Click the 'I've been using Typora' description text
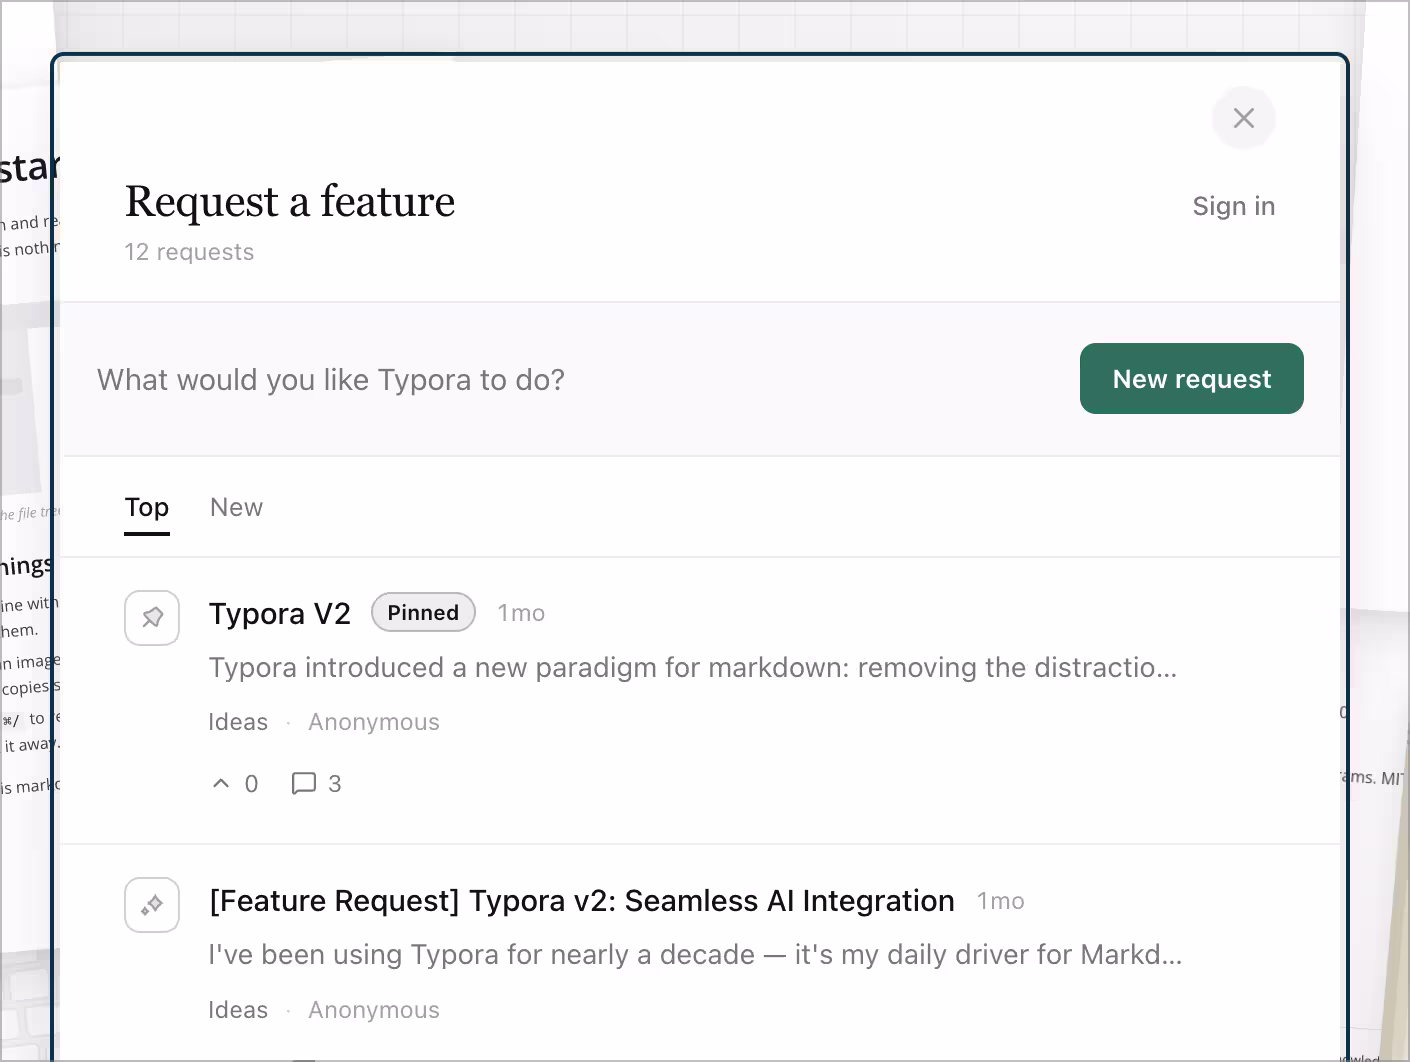The width and height of the screenshot is (1410, 1062). [696, 955]
